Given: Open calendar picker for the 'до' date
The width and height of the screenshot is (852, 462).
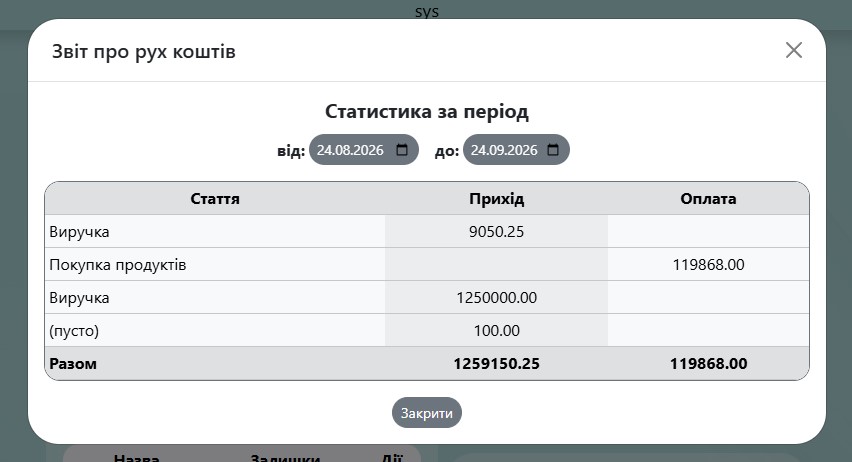Looking at the screenshot, I should 553,150.
